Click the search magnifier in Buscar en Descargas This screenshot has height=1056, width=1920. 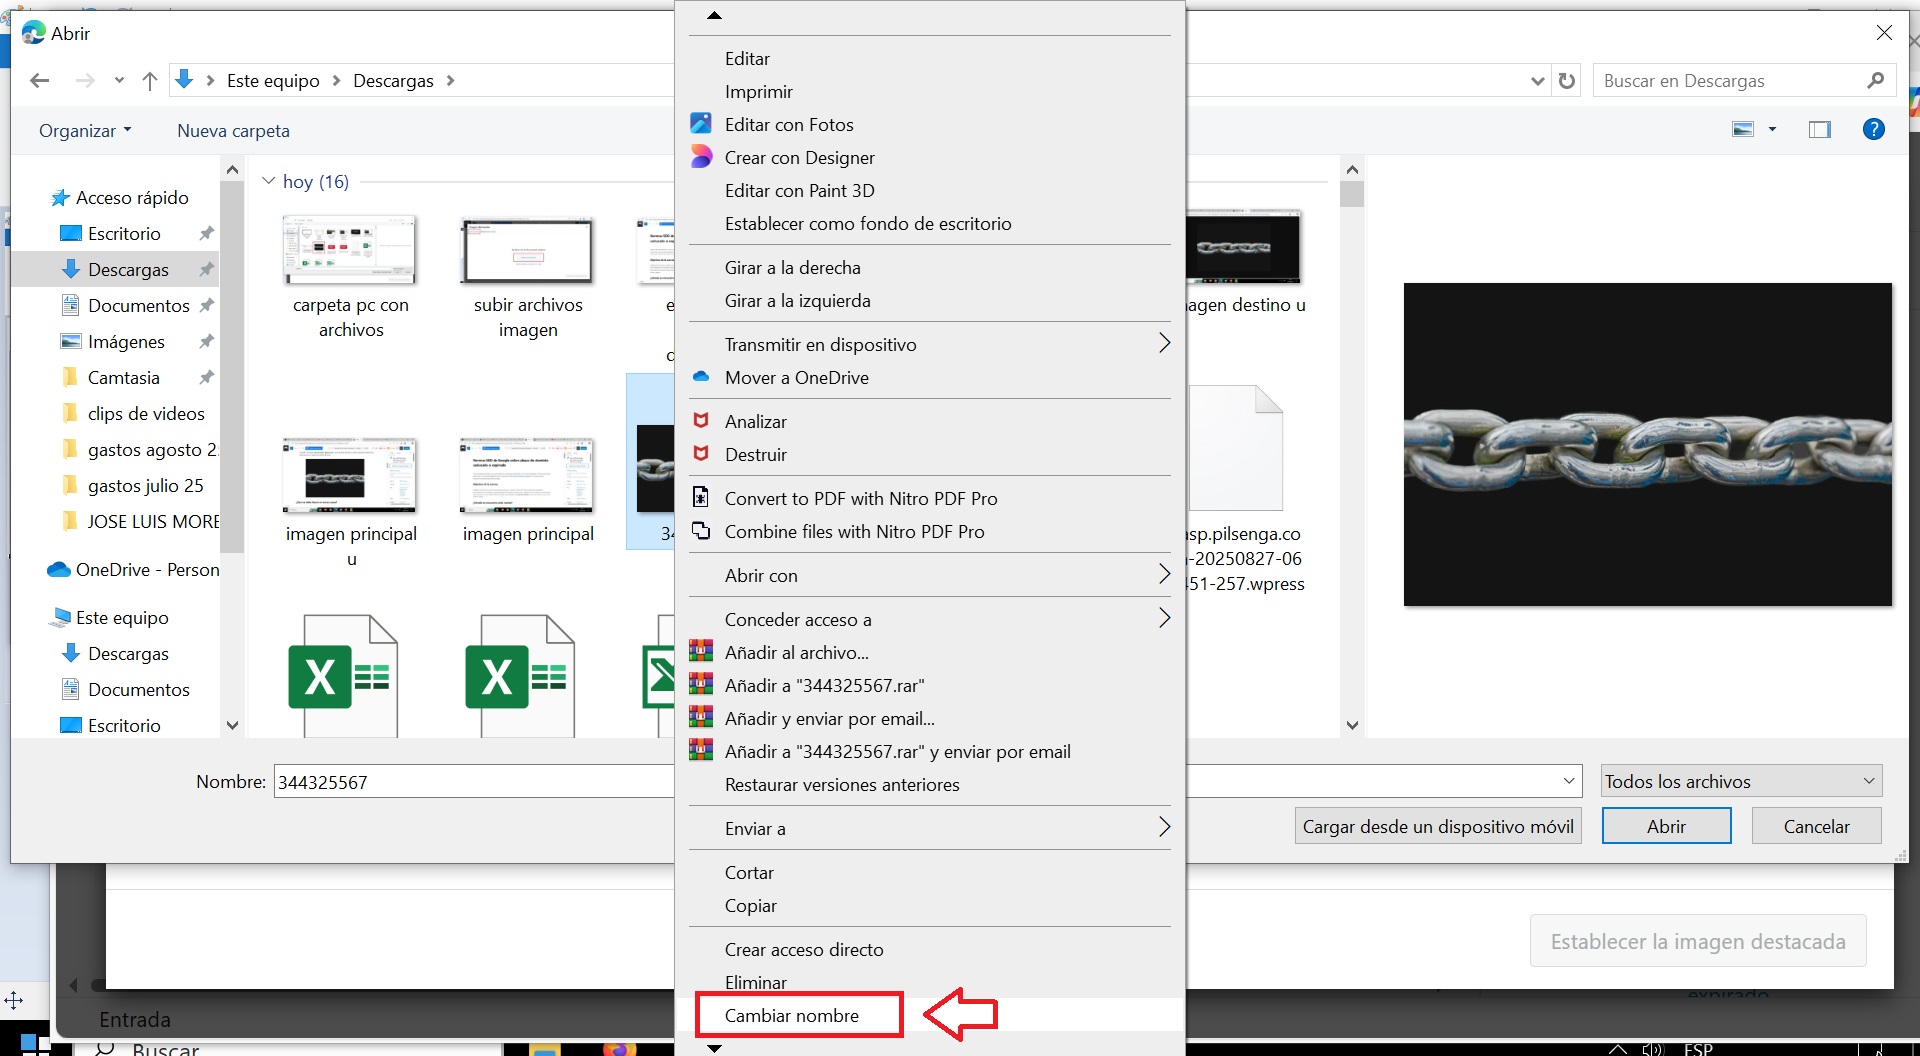tap(1875, 81)
